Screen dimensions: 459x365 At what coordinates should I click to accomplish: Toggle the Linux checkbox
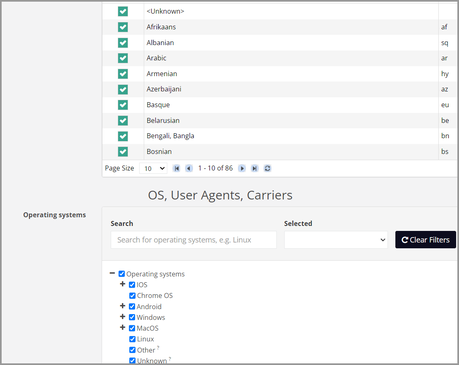pos(132,339)
